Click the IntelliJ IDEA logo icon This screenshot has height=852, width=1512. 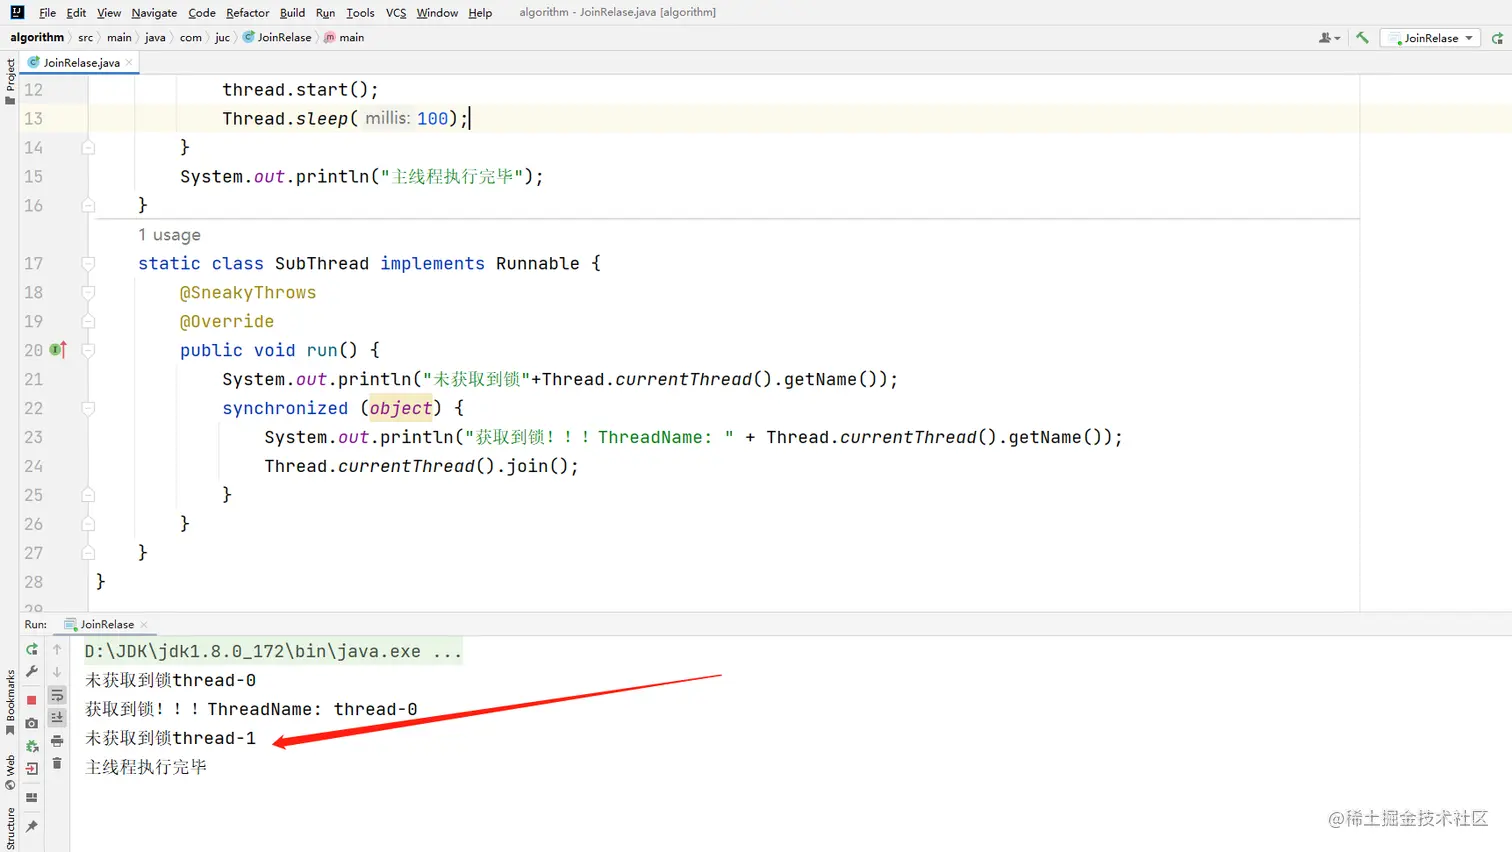coord(17,12)
